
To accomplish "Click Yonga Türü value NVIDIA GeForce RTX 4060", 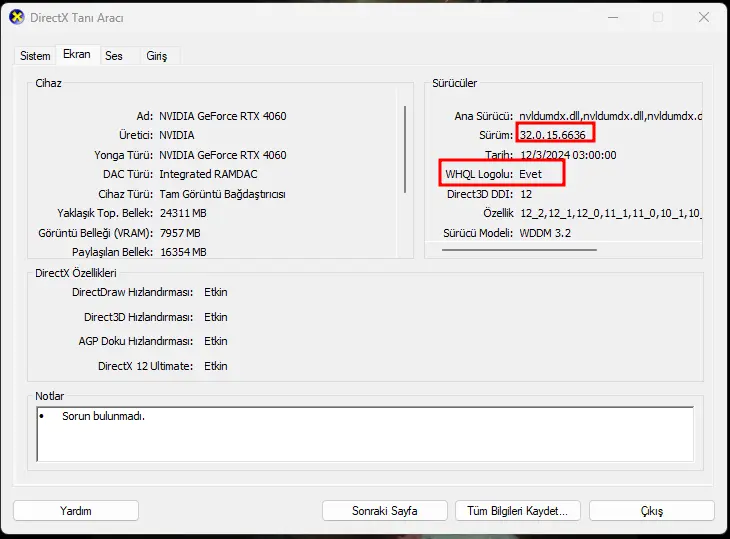I will coord(223,155).
